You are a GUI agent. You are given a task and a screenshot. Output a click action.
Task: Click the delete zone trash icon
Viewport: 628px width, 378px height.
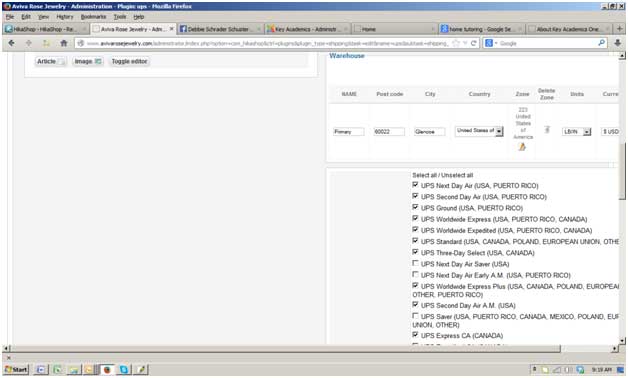click(547, 129)
